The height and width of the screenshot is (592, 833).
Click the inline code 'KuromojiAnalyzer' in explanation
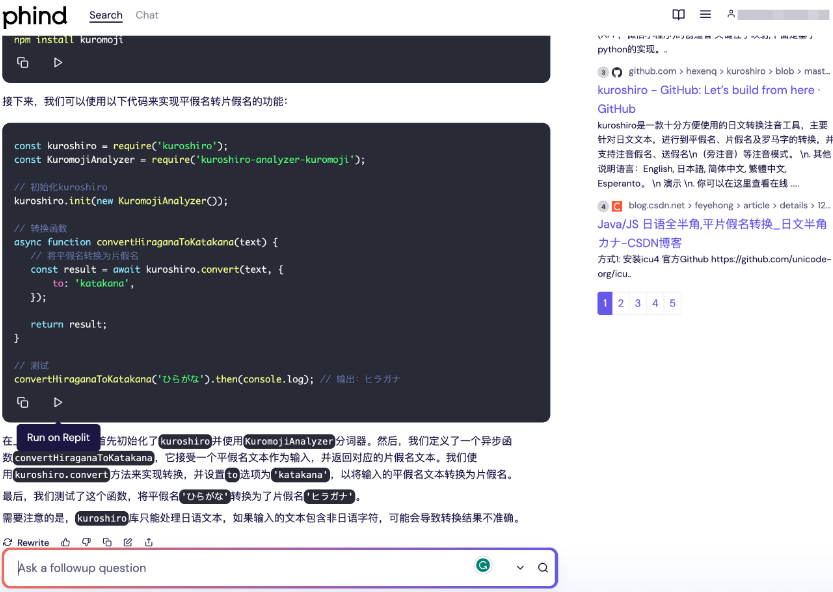(x=289, y=441)
